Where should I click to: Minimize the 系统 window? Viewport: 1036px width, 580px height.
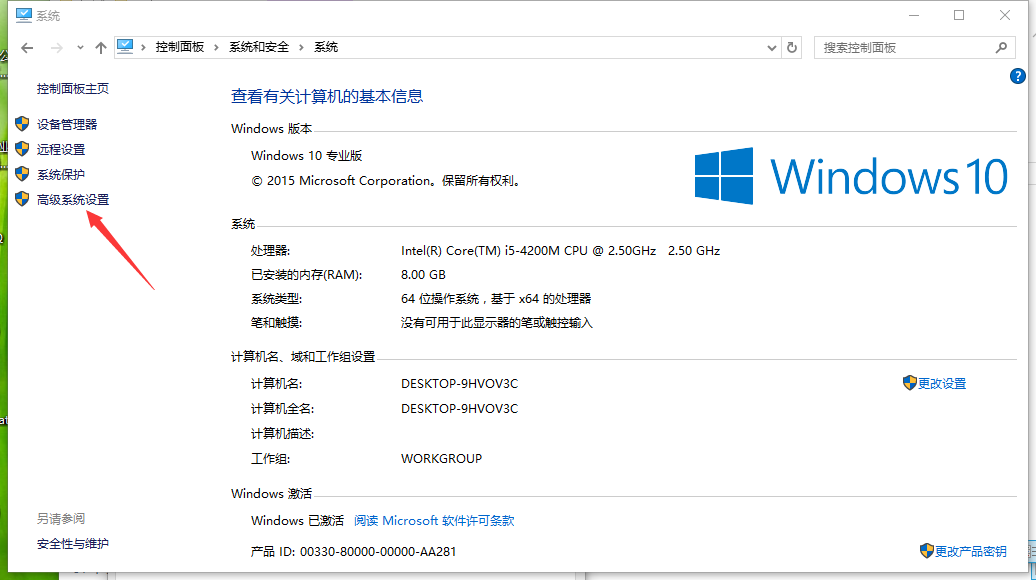tap(914, 15)
